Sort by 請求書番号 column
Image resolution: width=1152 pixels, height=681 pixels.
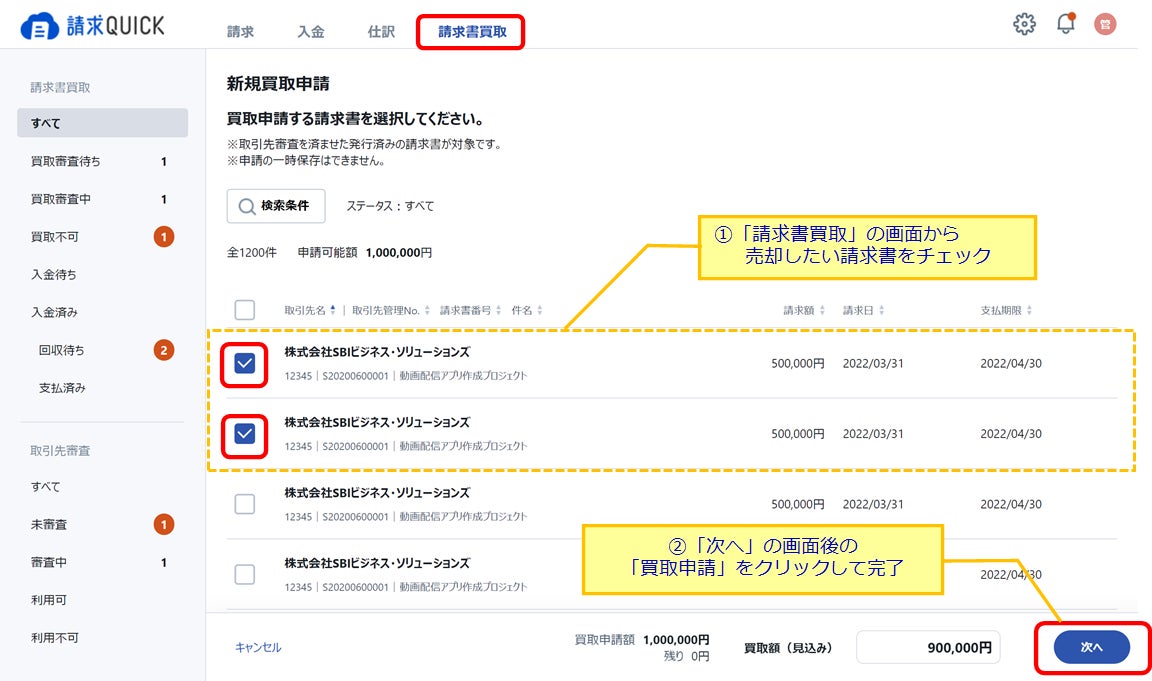click(470, 310)
